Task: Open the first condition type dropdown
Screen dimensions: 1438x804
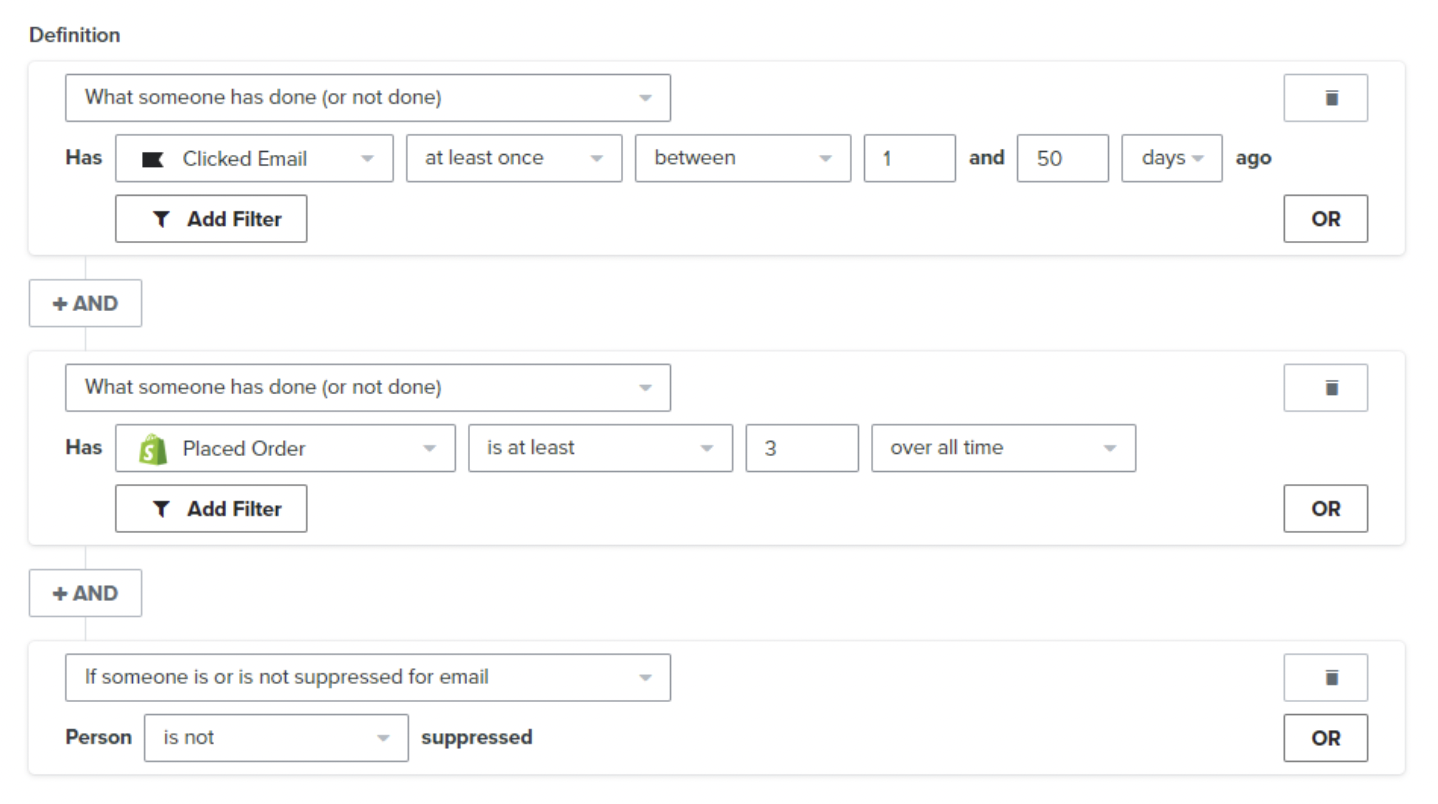Action: coord(368,98)
